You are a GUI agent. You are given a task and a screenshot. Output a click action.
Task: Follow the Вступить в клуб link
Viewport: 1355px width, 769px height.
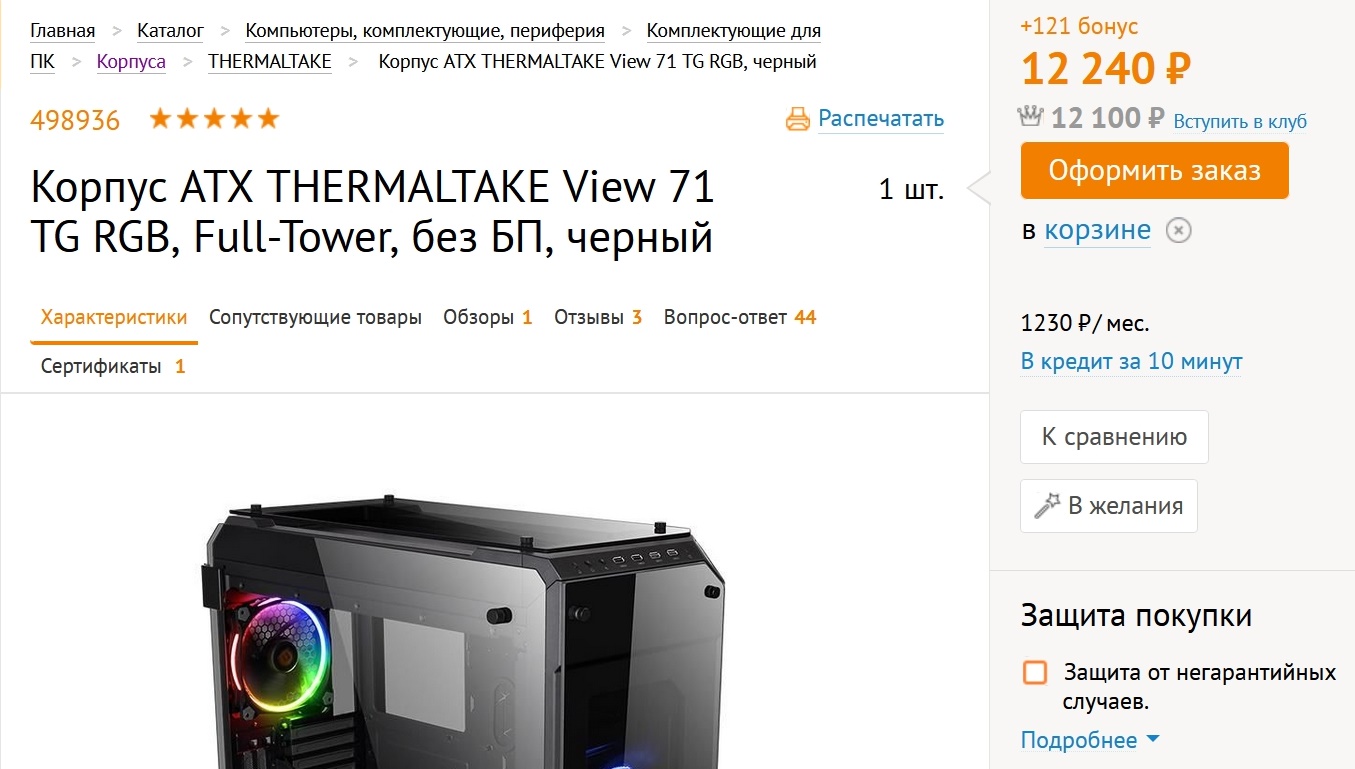[x=1240, y=121]
